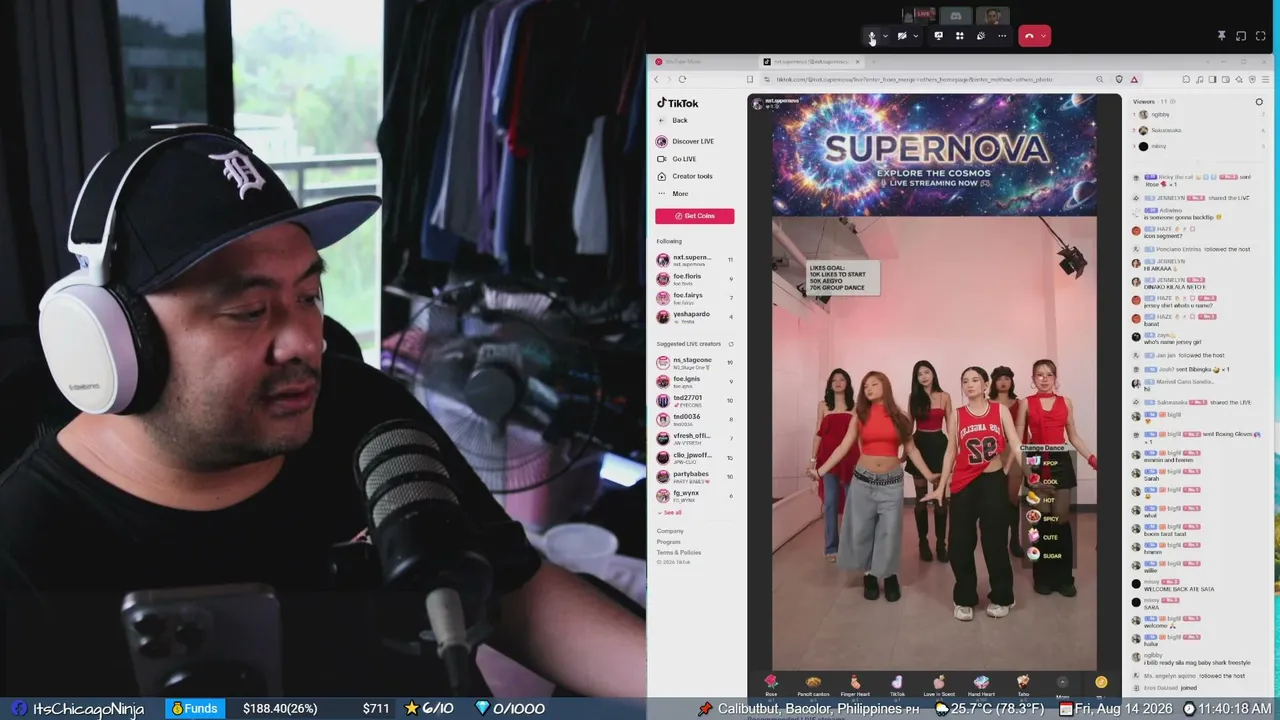The height and width of the screenshot is (720, 1280).
Task: Open the Brave Rewards triangle icon
Action: coord(1134,79)
